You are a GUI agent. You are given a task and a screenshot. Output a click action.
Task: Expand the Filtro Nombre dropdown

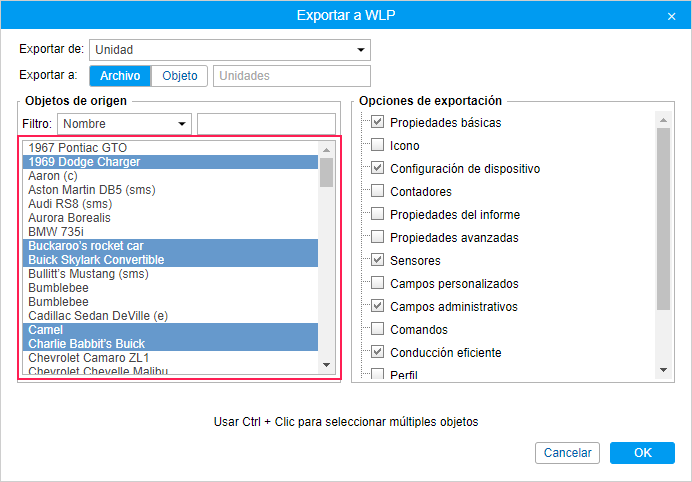(x=125, y=123)
